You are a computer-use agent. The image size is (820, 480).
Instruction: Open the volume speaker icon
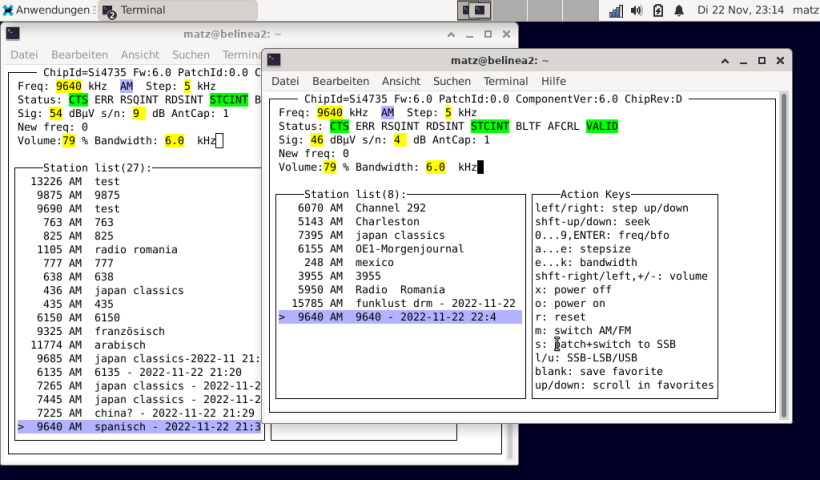637,10
